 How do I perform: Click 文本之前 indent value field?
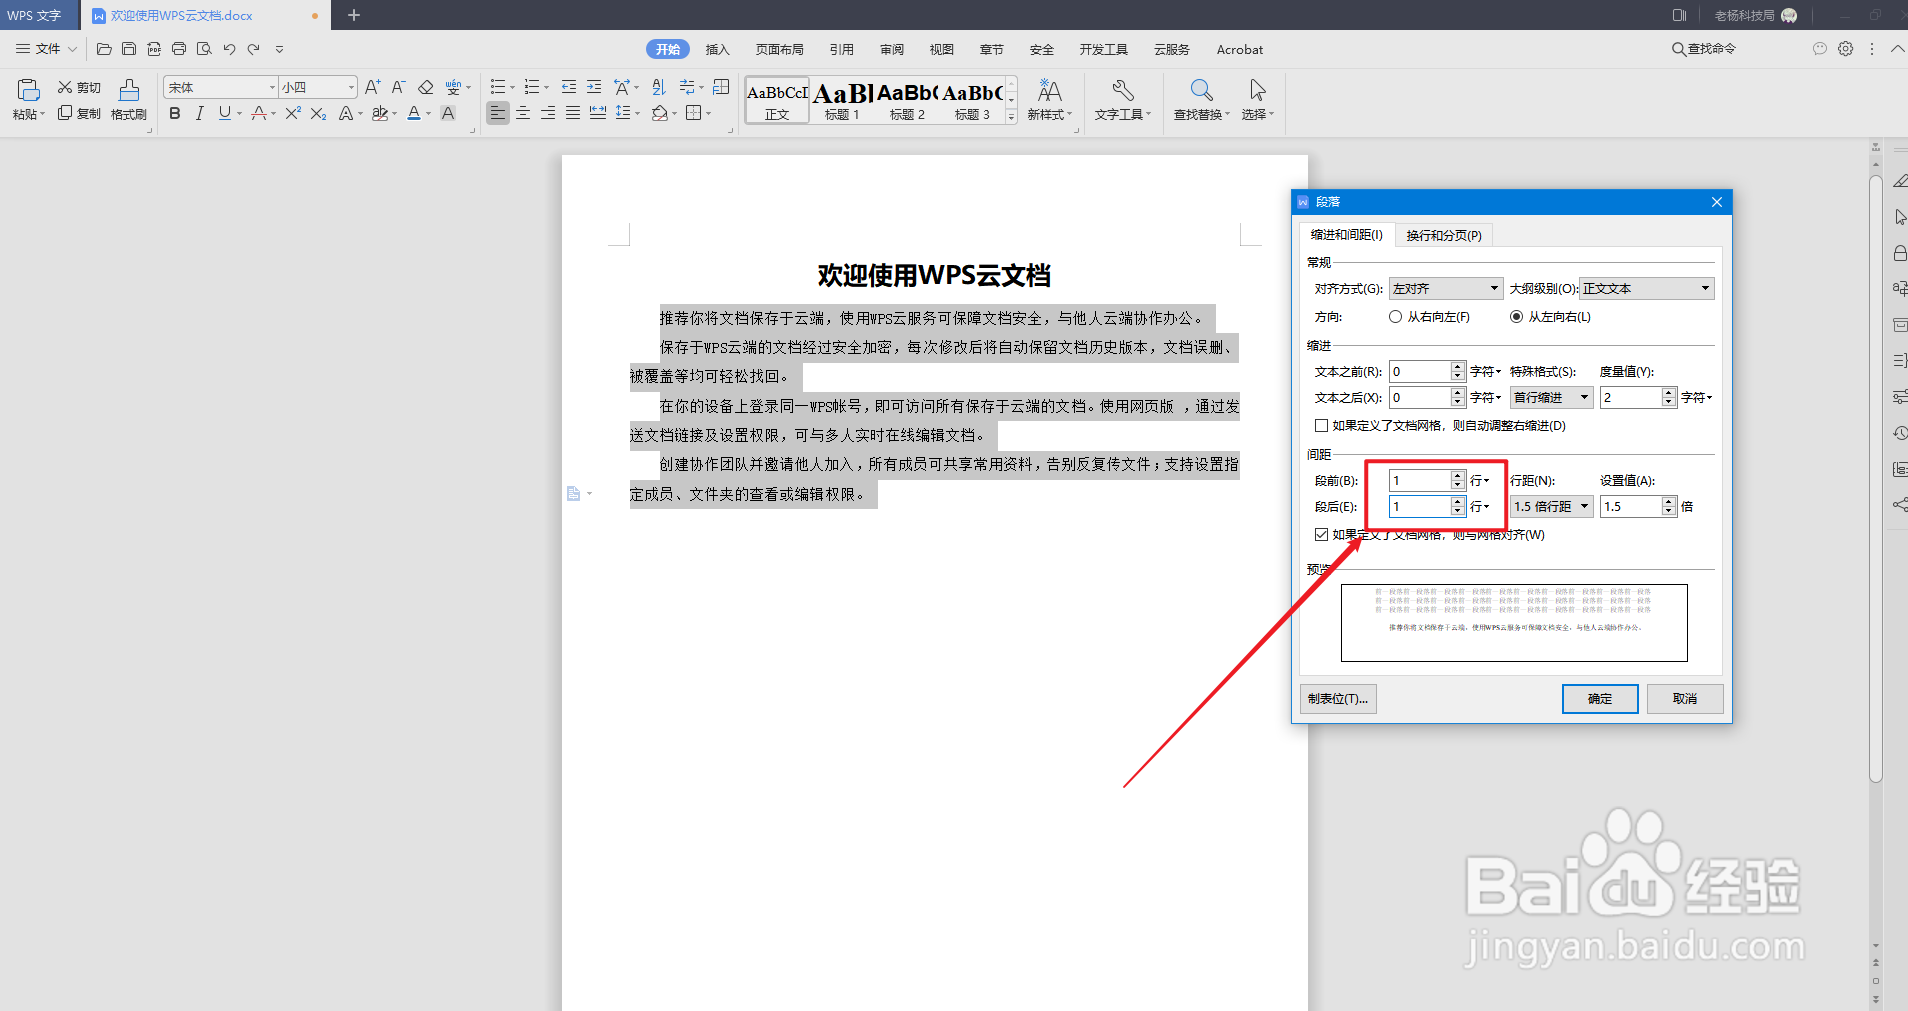pos(1419,372)
